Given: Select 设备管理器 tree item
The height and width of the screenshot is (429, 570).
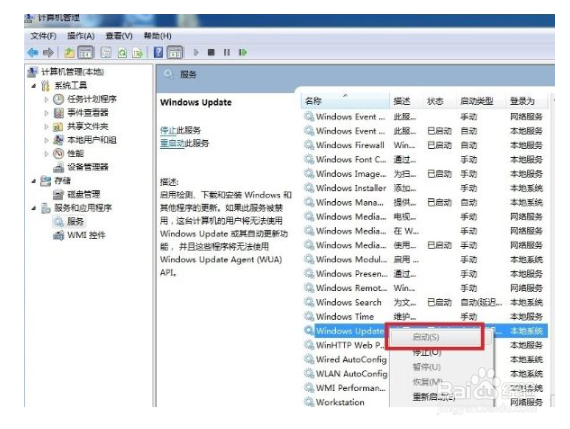Looking at the screenshot, I should coord(88,167).
